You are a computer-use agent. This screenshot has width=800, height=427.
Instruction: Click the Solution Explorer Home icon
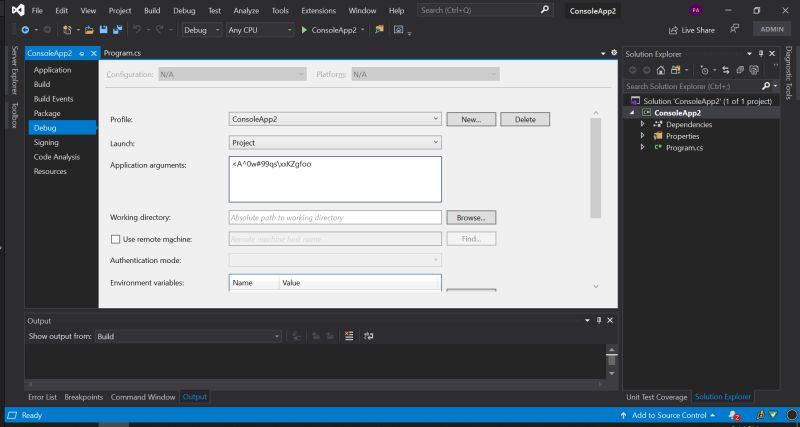coord(661,70)
